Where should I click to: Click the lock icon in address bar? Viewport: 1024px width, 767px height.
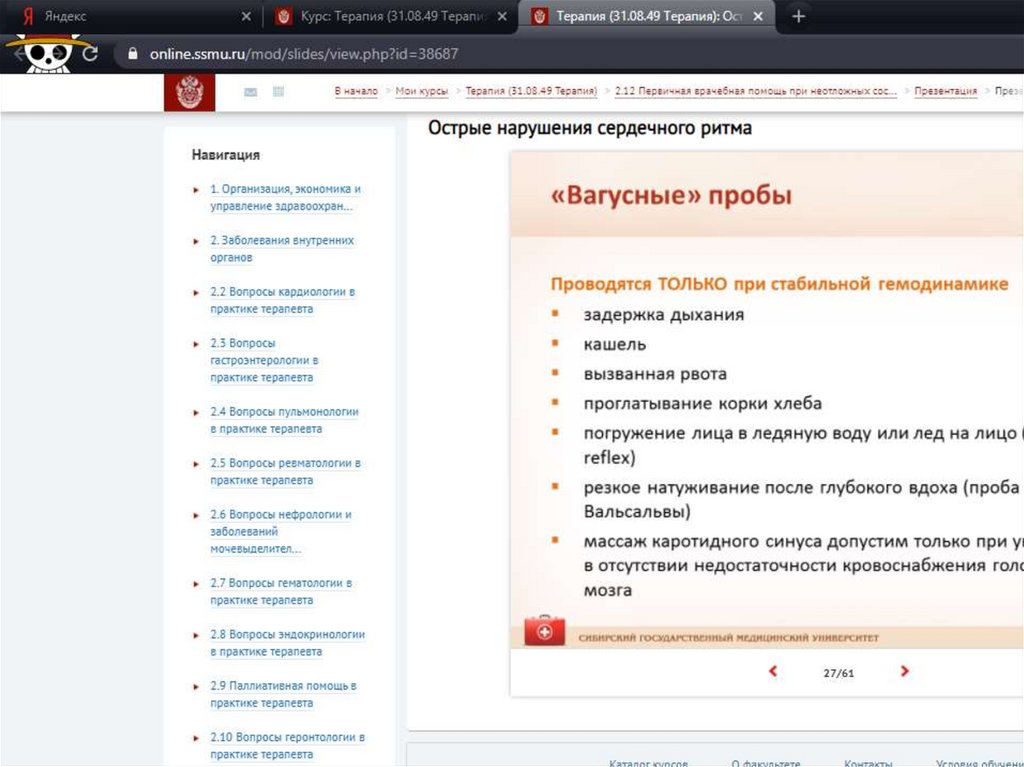click(x=133, y=54)
